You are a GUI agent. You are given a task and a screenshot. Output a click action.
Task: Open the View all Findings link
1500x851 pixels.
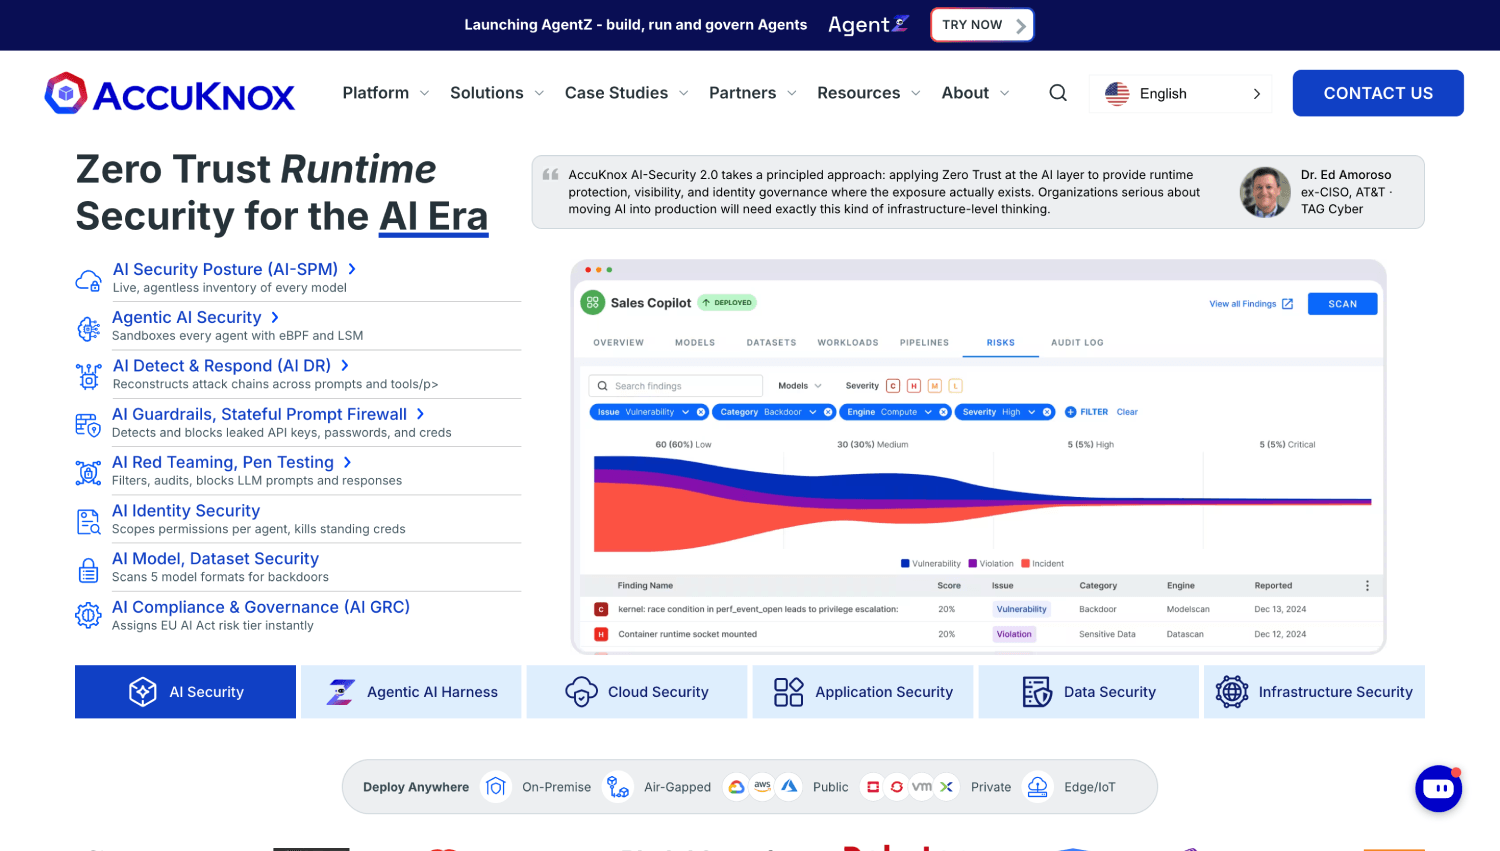pyautogui.click(x=1251, y=304)
